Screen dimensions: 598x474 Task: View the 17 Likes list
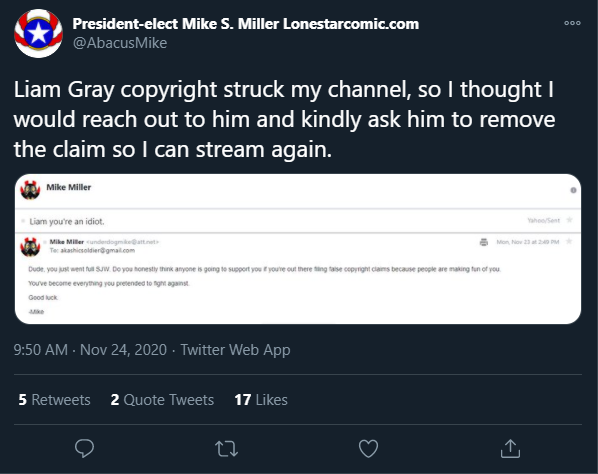[x=261, y=400]
